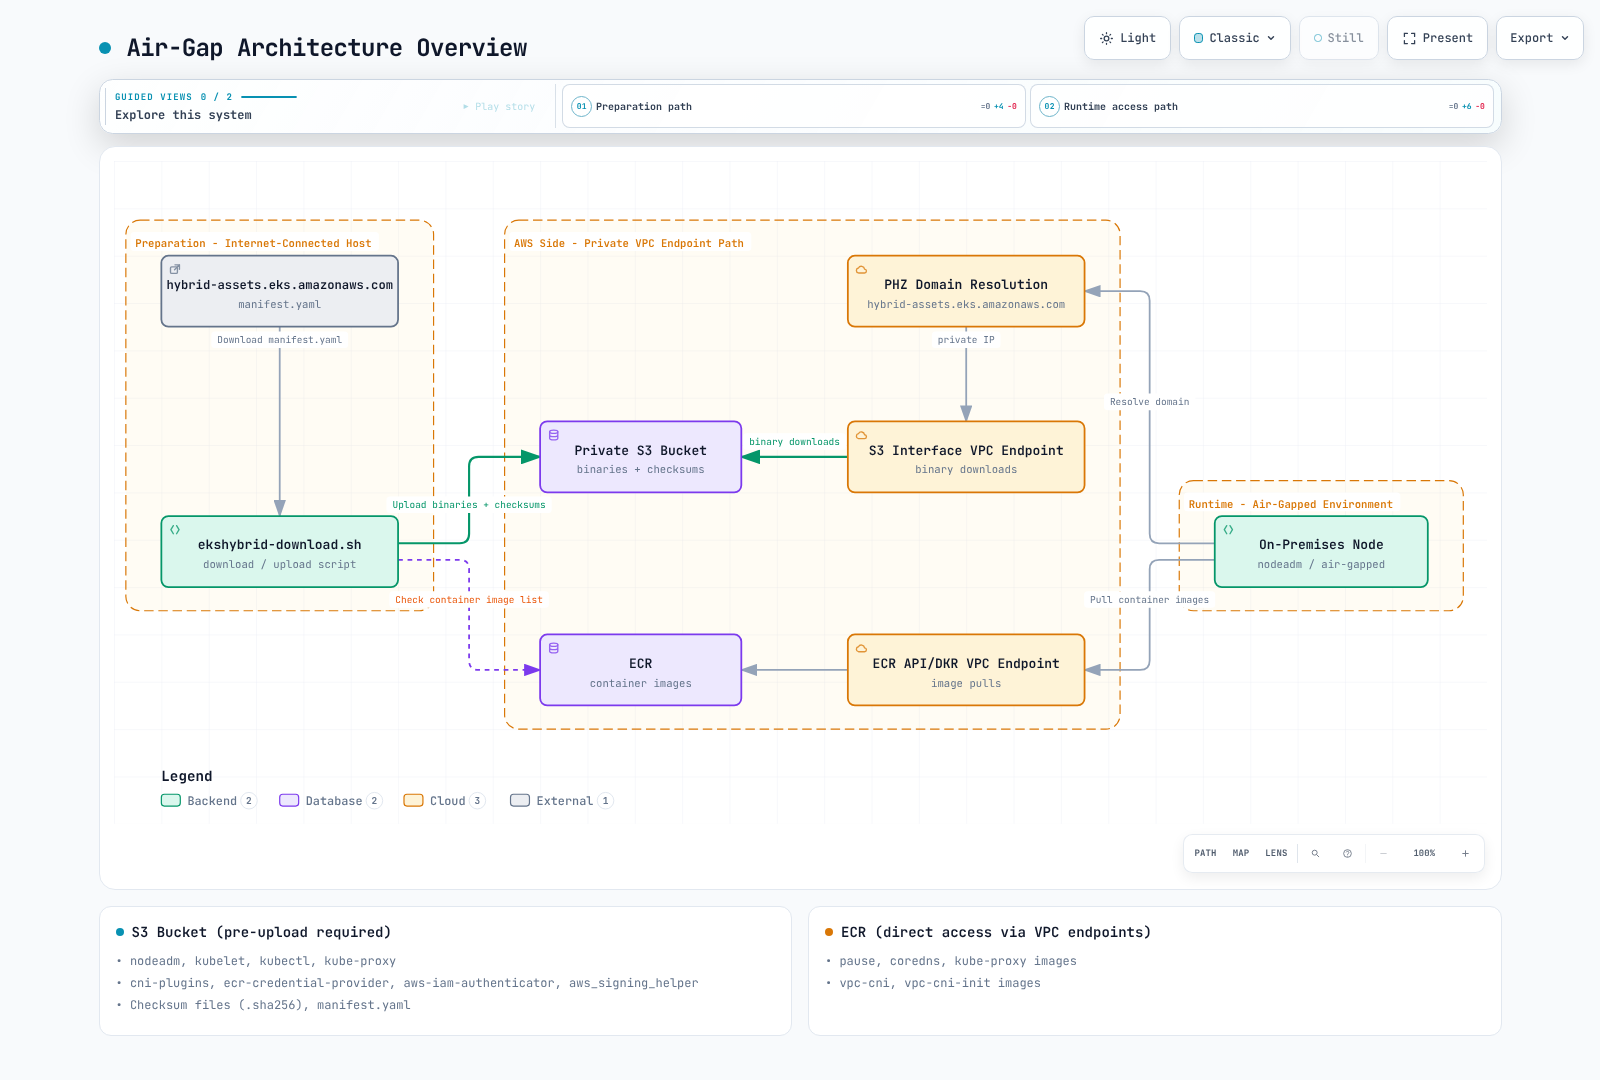The width and height of the screenshot is (1600, 1080).
Task: Click the Check container image list label
Action: click(x=469, y=600)
